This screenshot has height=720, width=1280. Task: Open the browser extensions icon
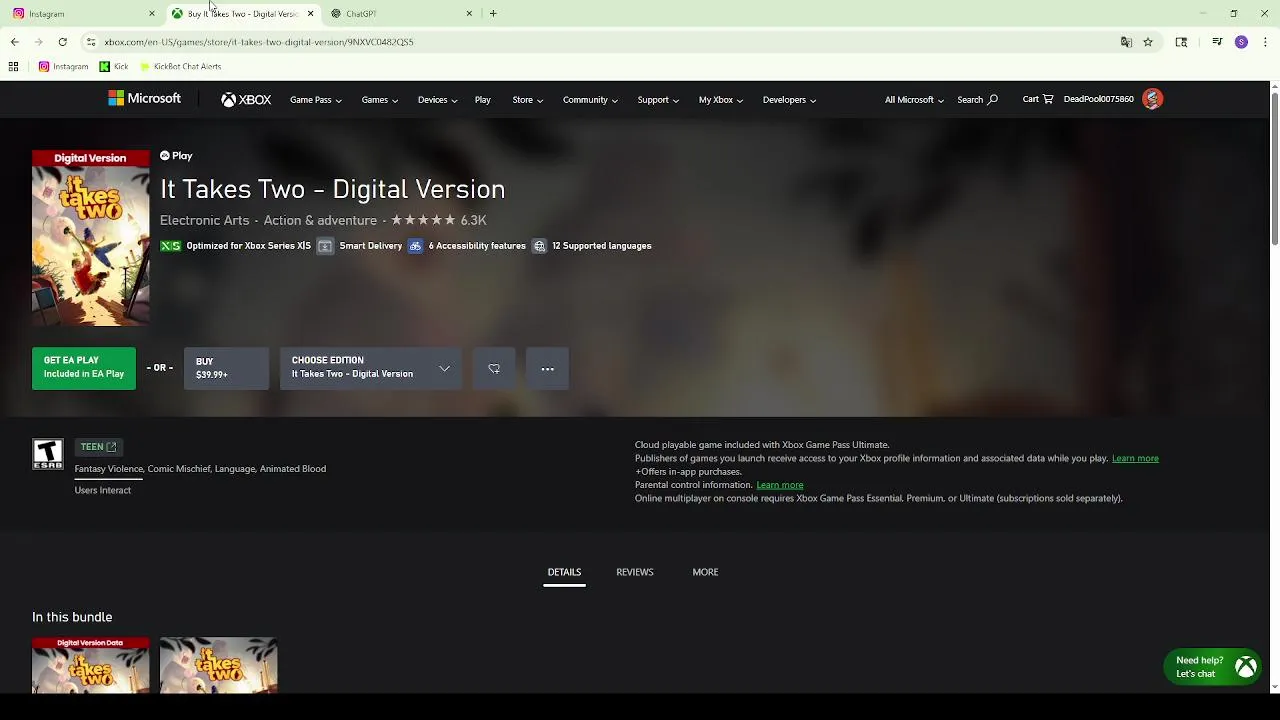(x=1181, y=42)
